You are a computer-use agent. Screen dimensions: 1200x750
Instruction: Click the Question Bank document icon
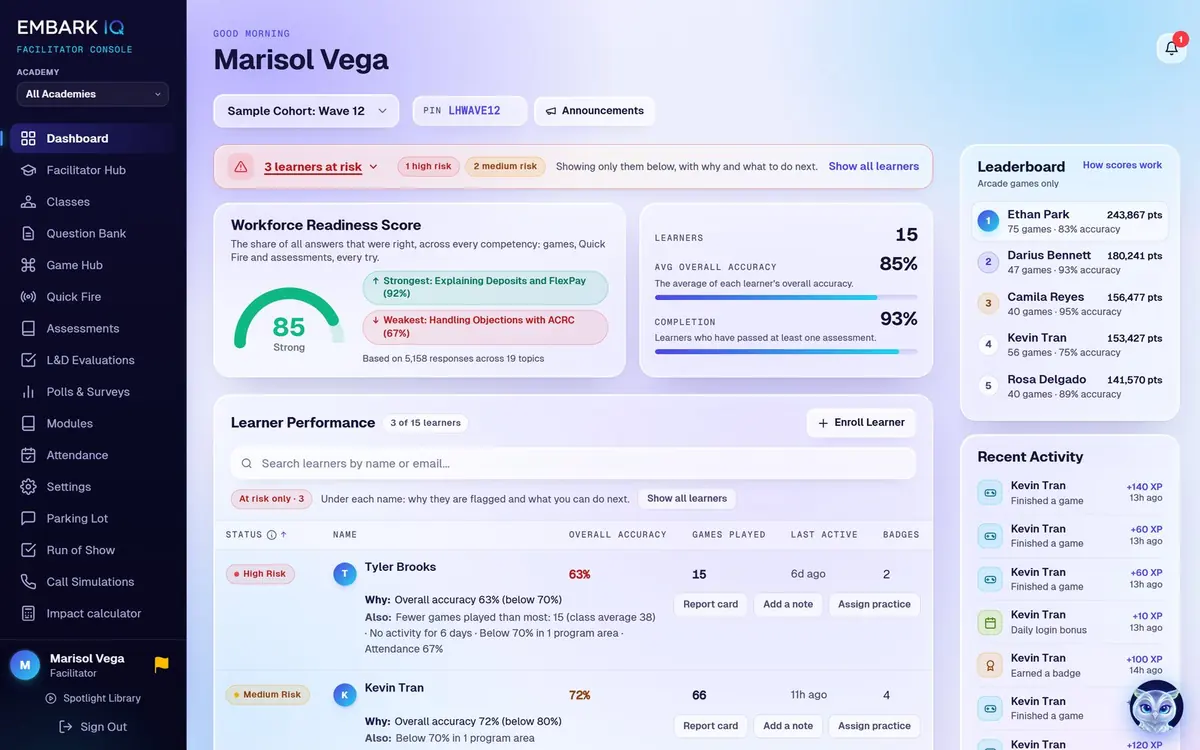pyautogui.click(x=28, y=233)
